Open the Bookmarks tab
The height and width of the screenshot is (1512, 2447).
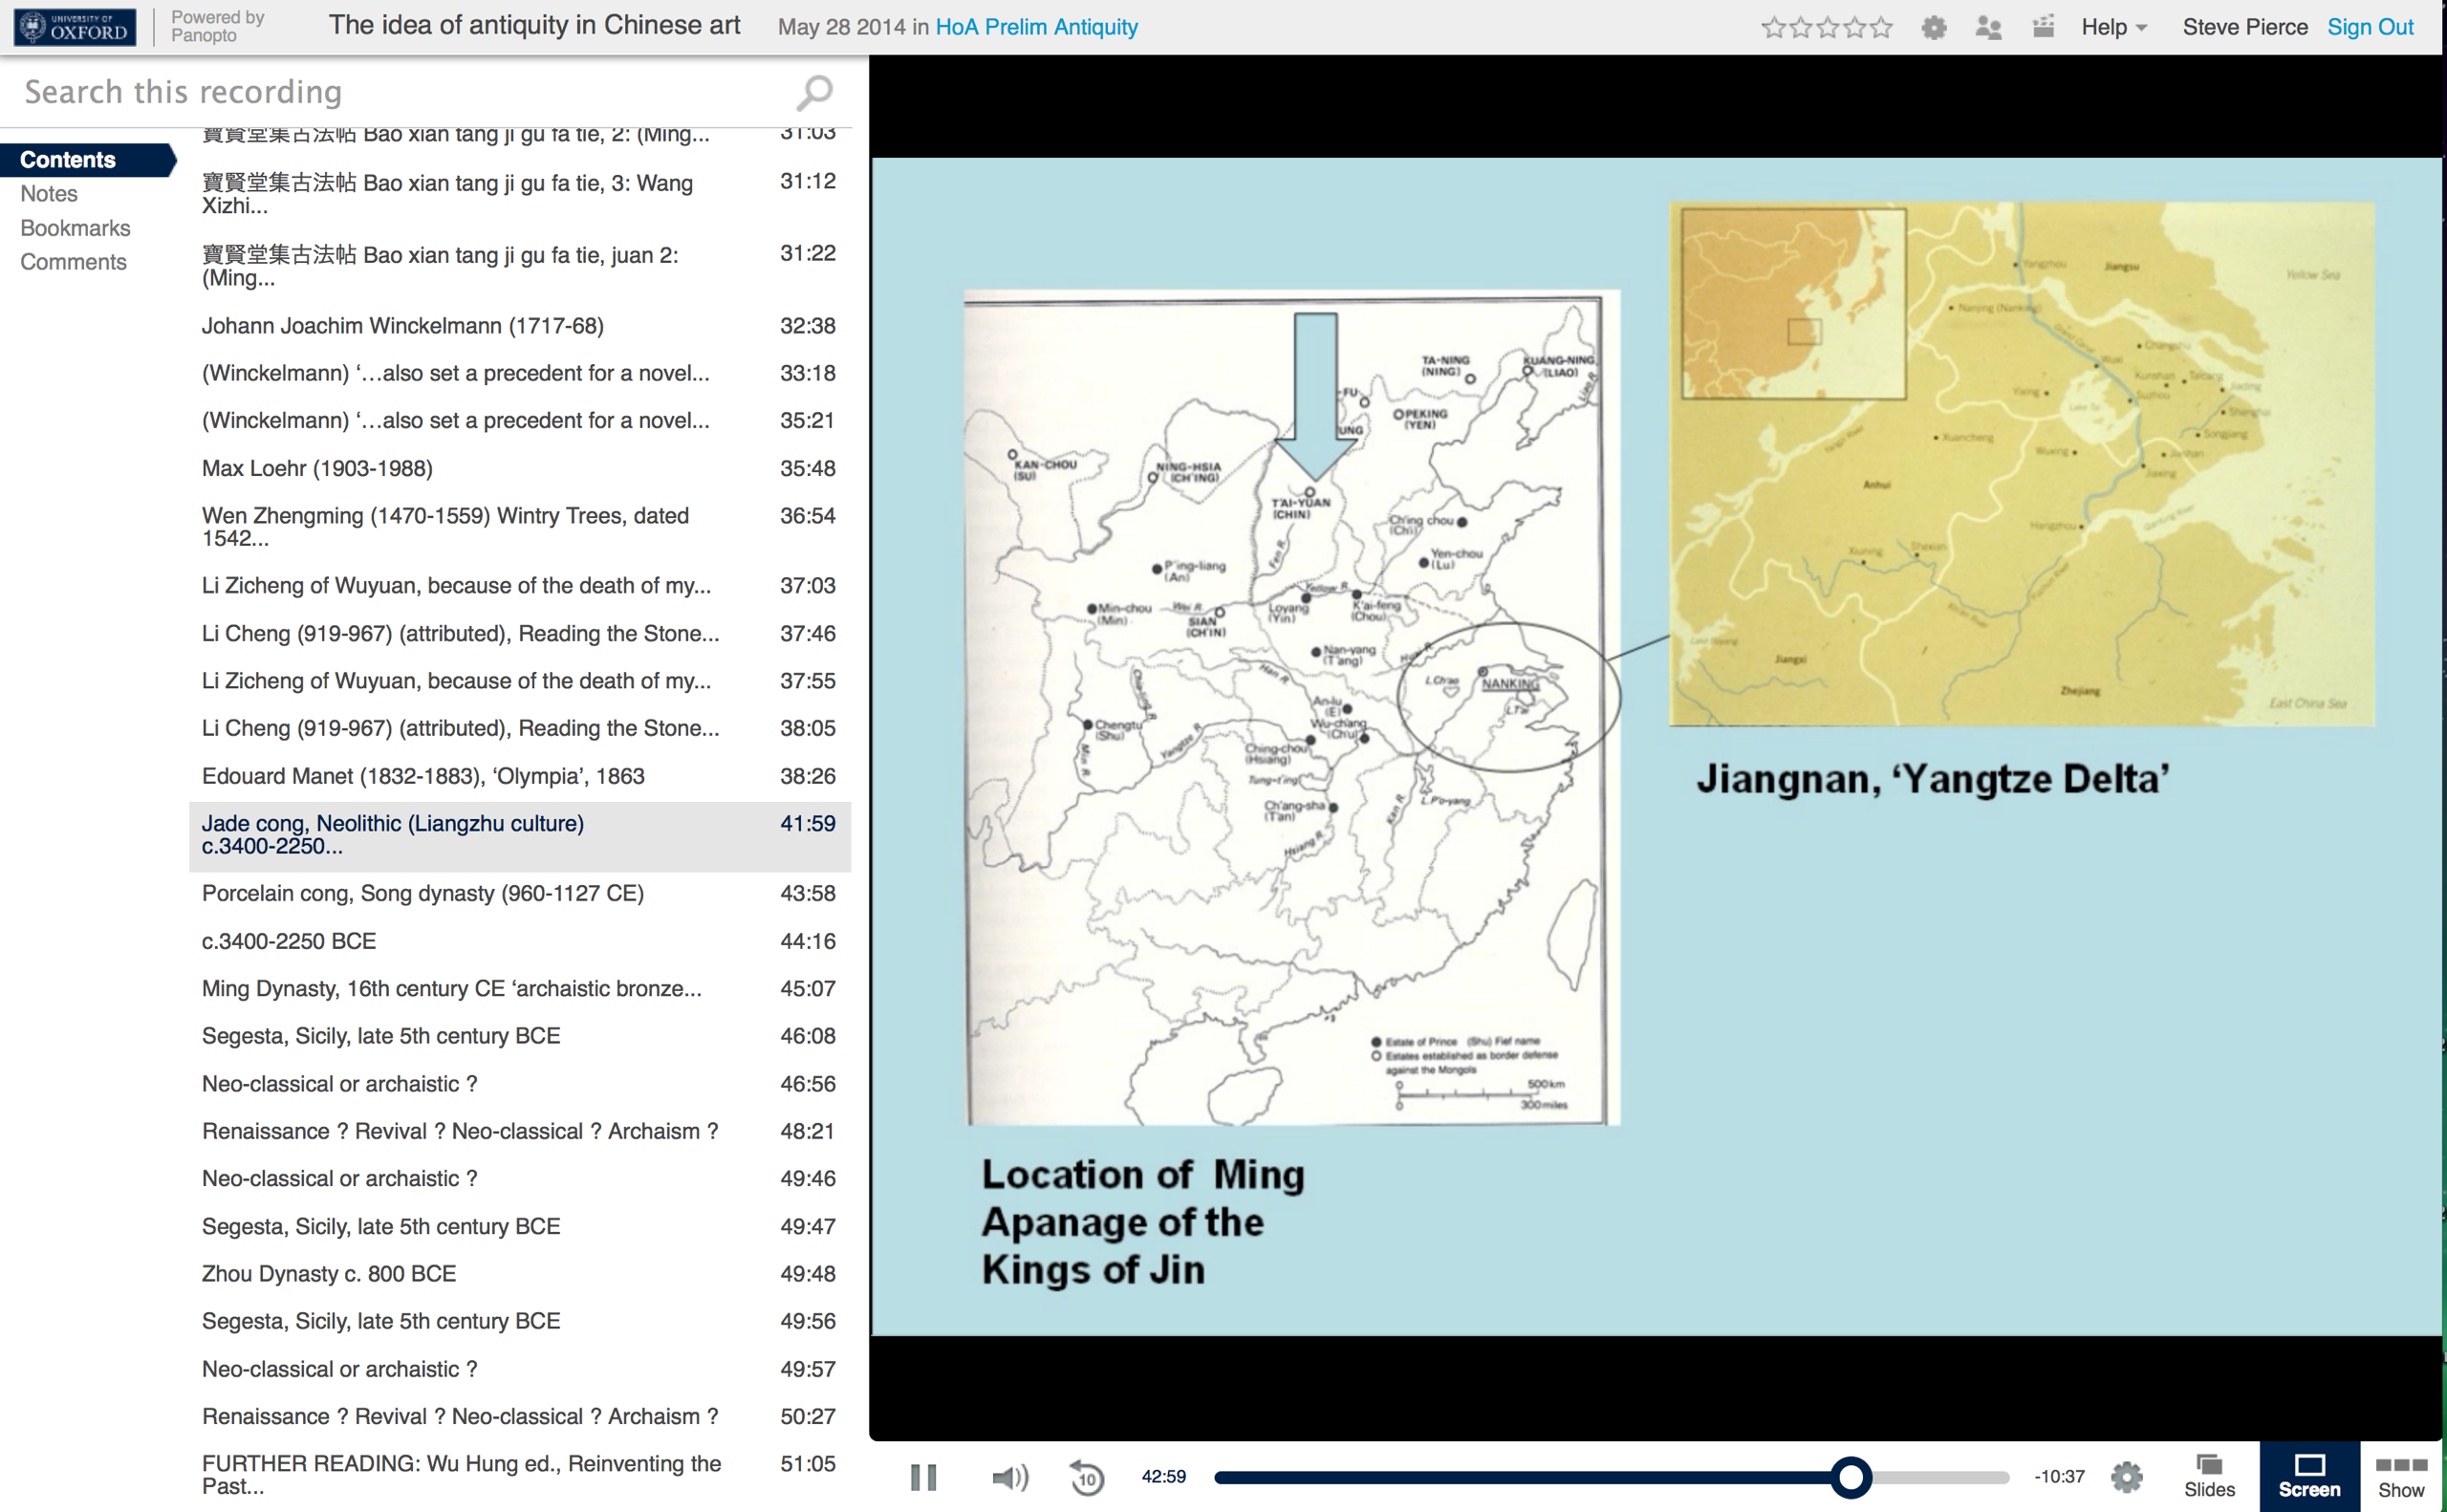[x=75, y=228]
